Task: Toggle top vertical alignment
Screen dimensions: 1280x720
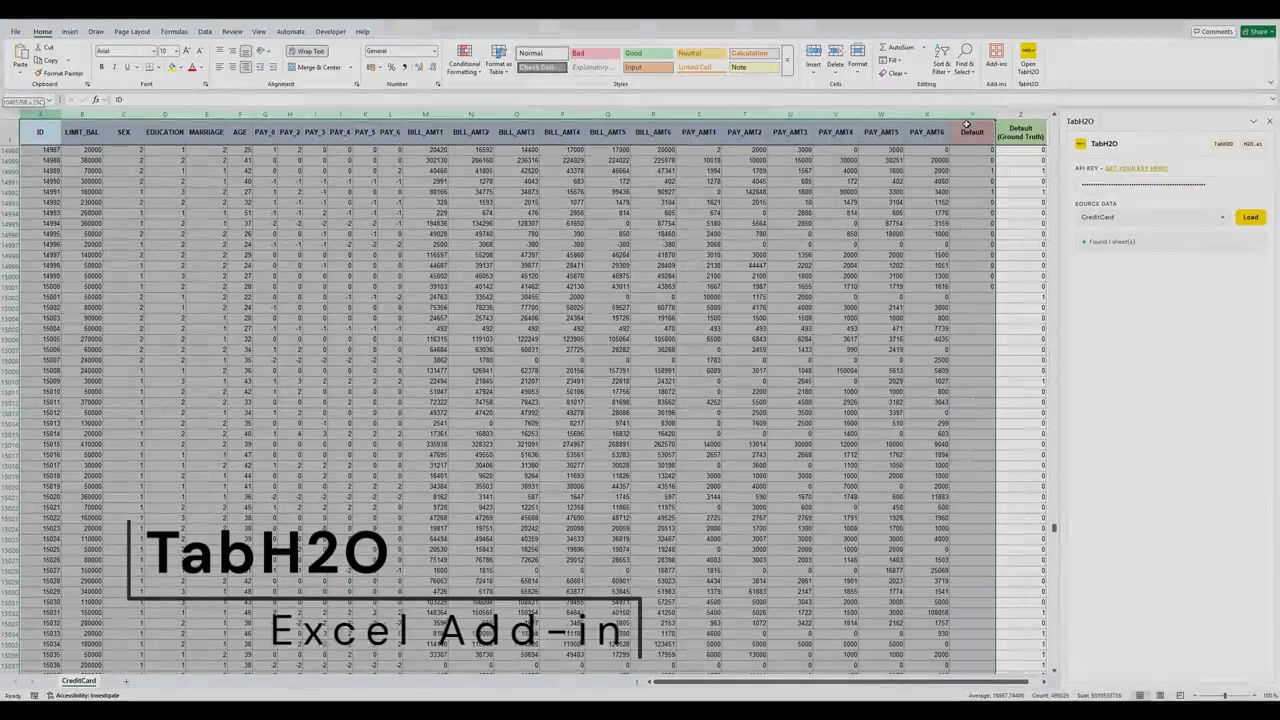Action: (x=219, y=51)
